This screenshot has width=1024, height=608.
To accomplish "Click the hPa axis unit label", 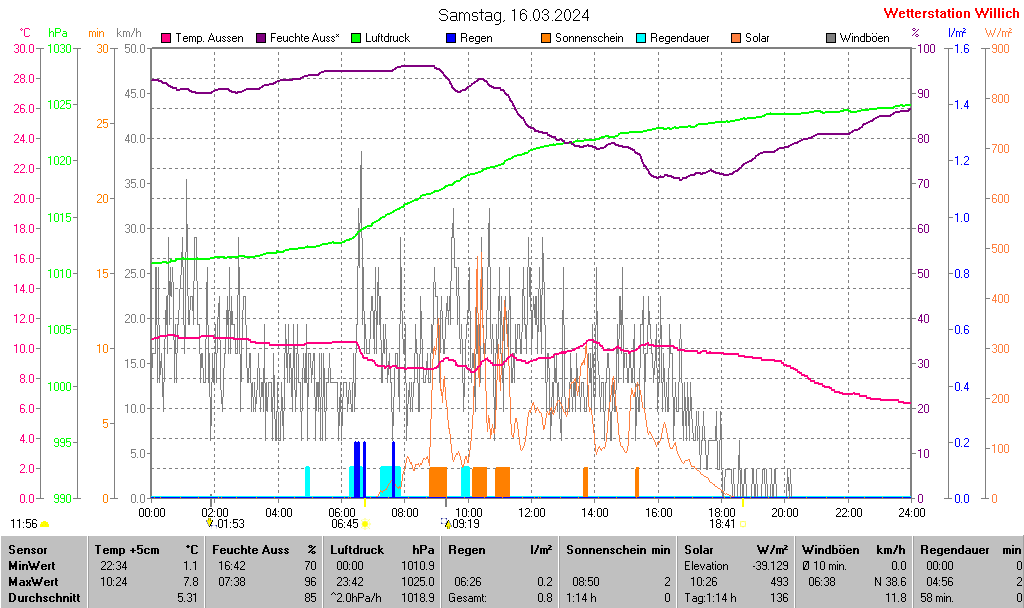I will tap(58, 33).
